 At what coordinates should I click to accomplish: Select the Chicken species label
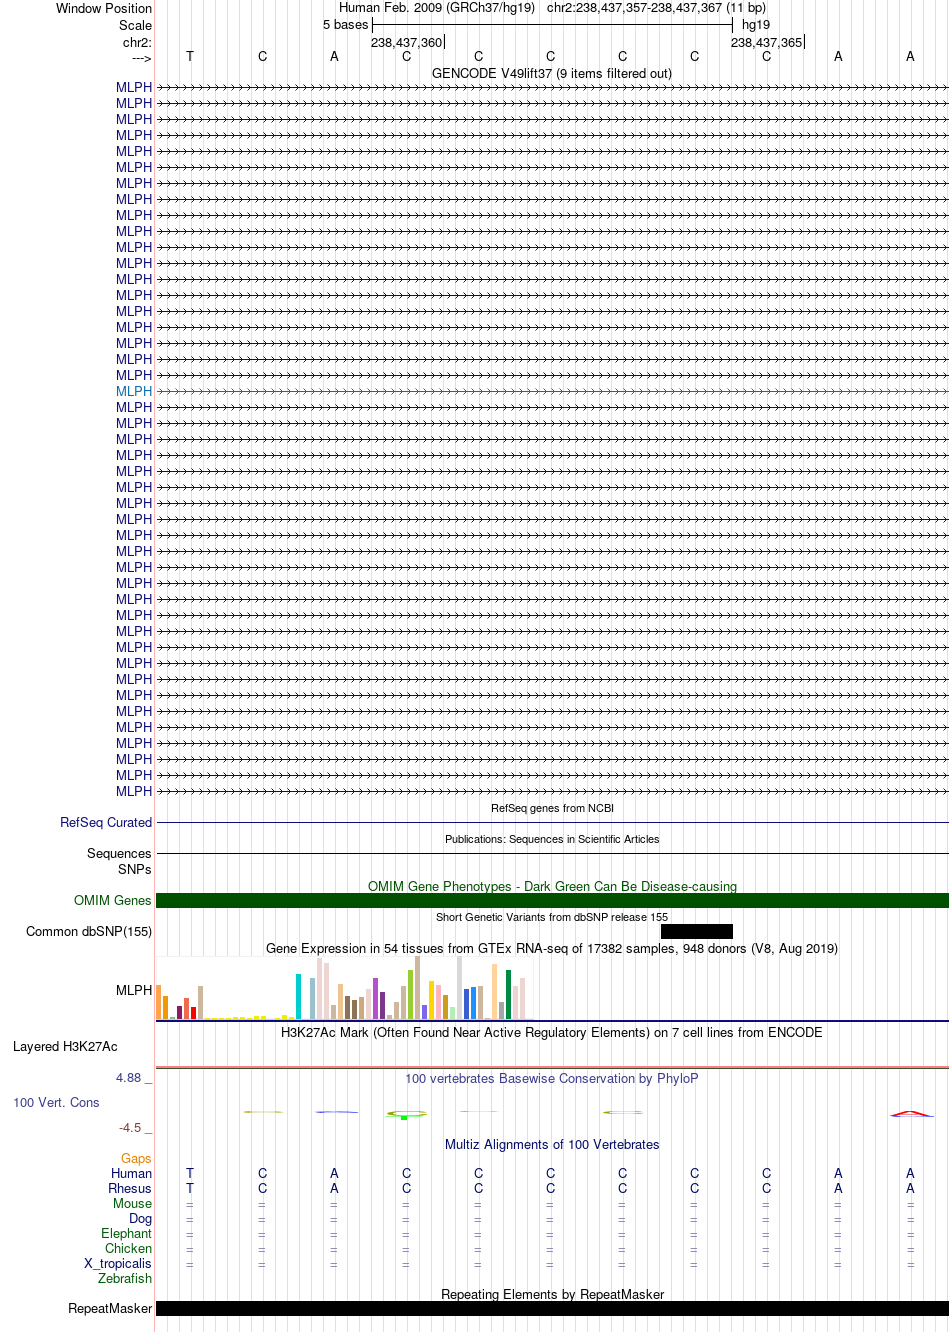(129, 1249)
